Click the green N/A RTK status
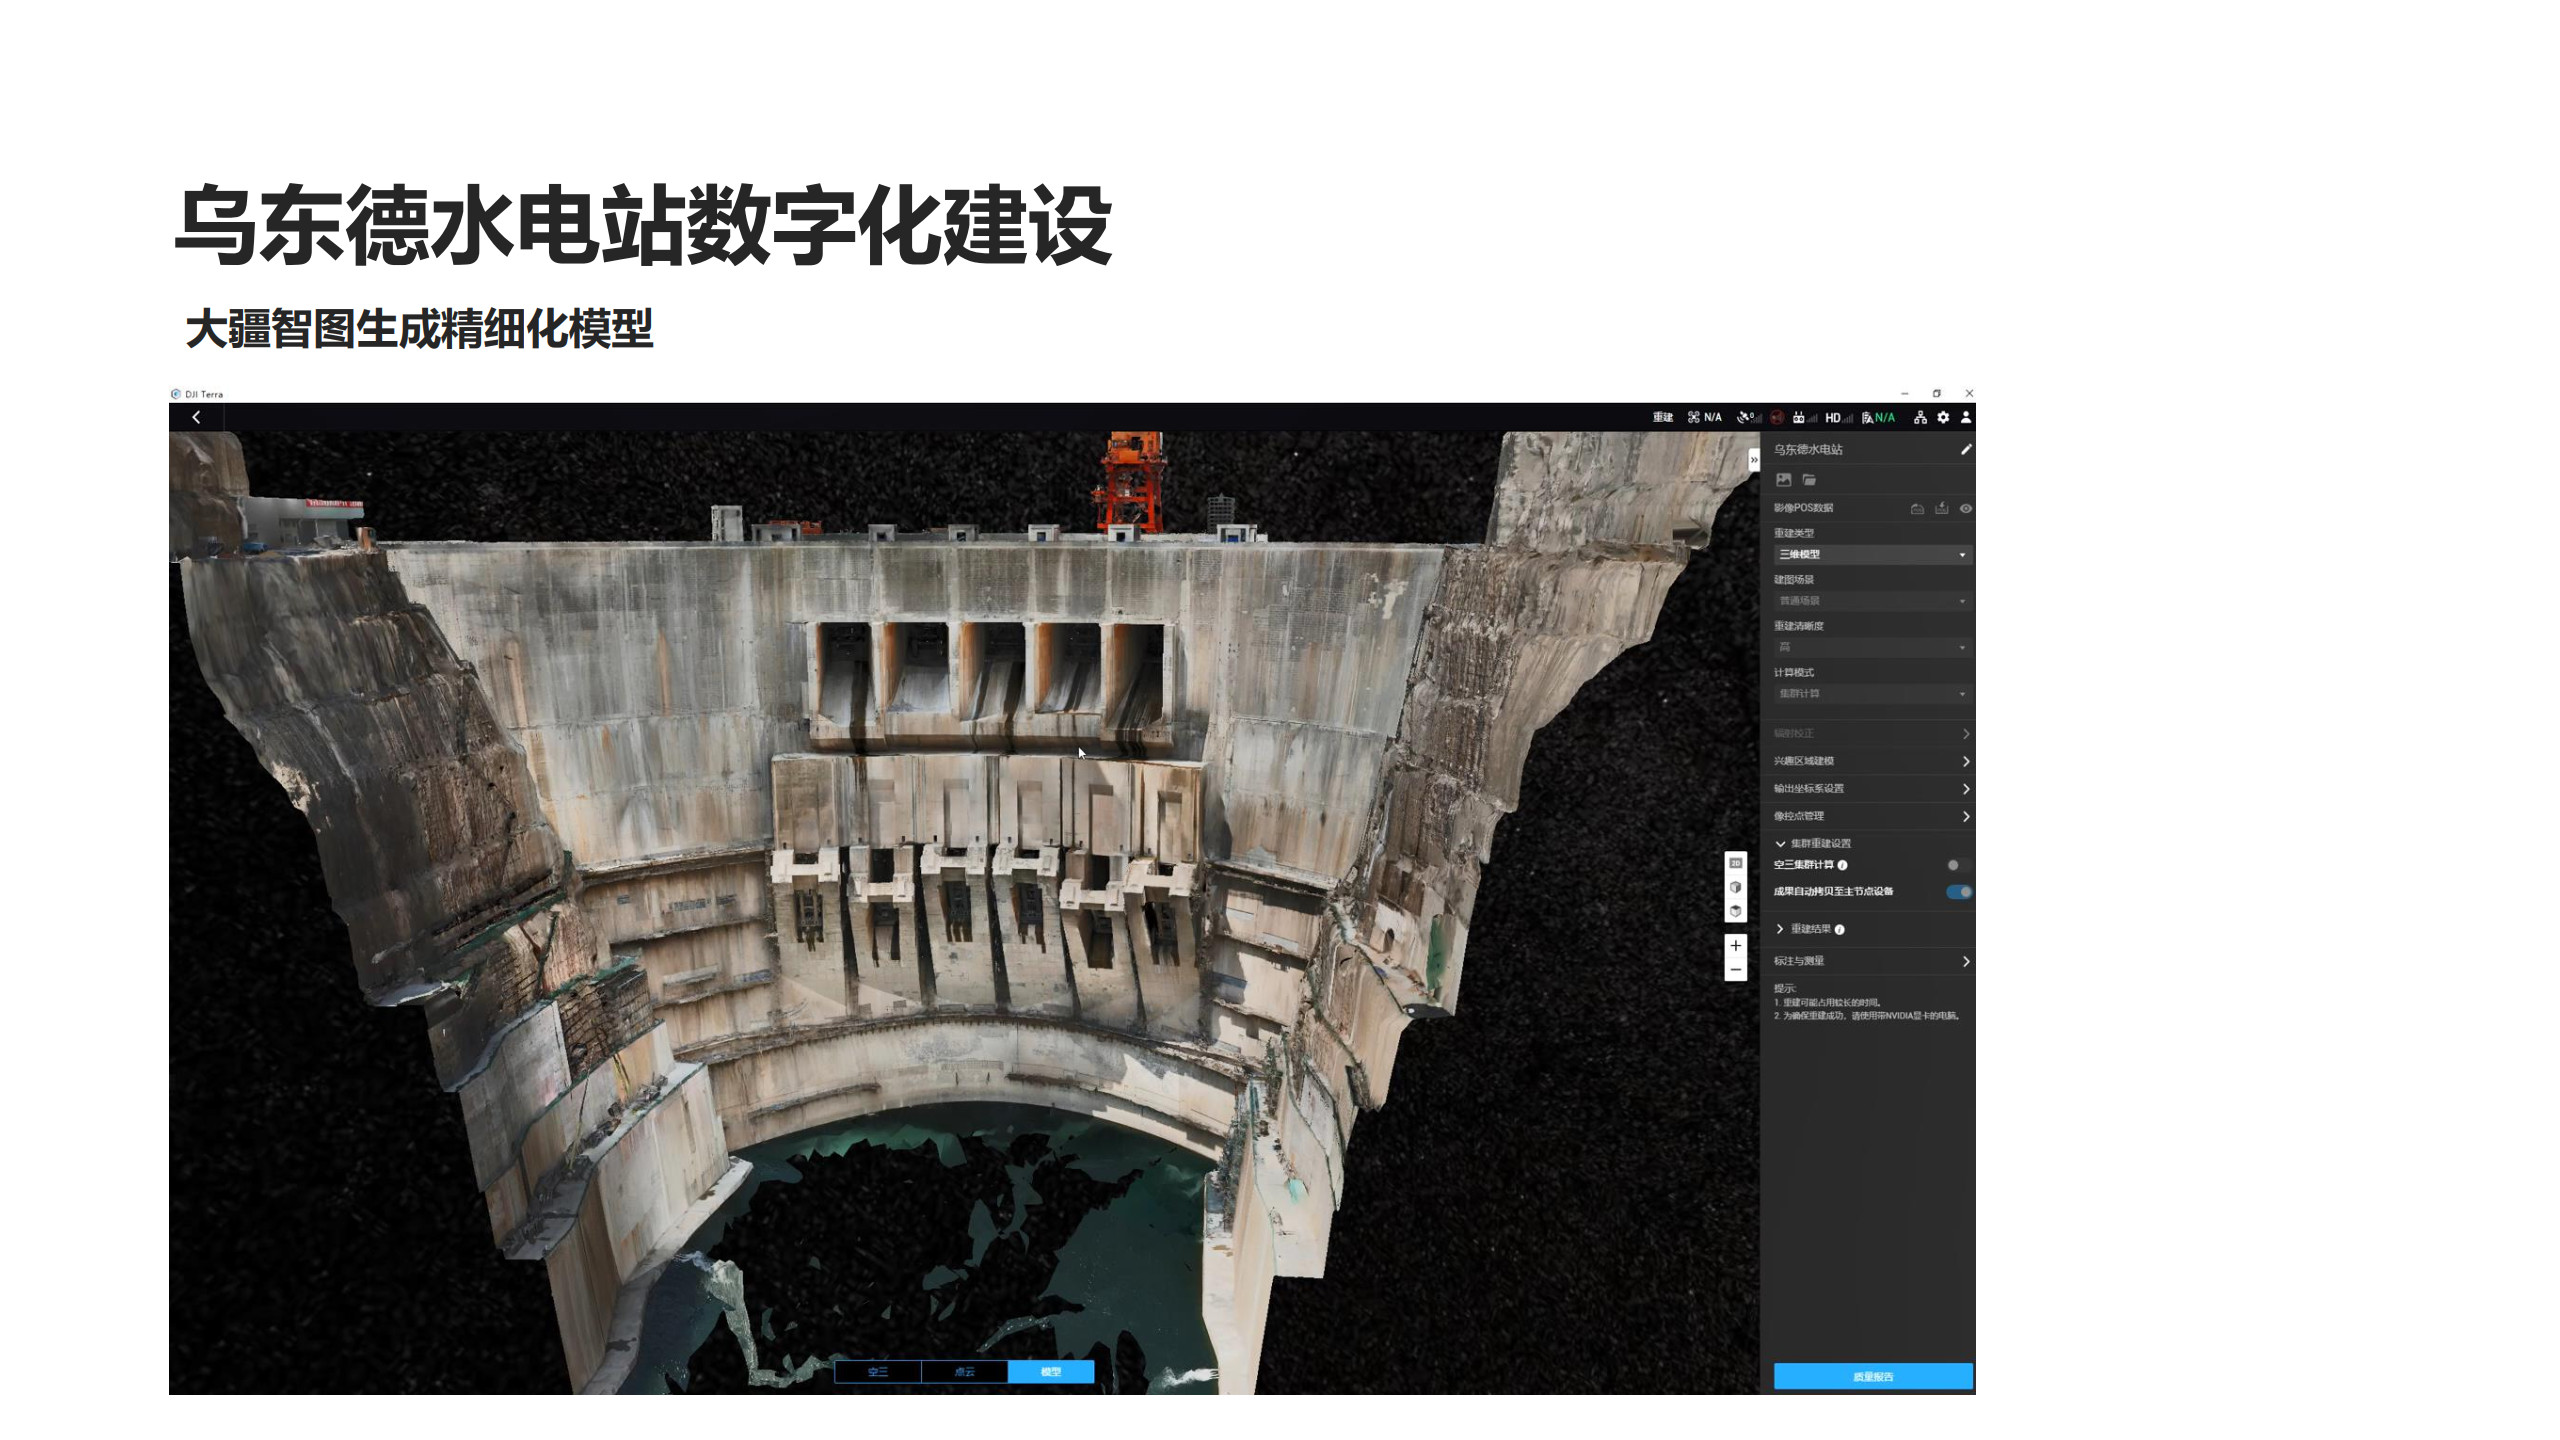Screen dimensions: 2560x1440 tap(1878, 418)
